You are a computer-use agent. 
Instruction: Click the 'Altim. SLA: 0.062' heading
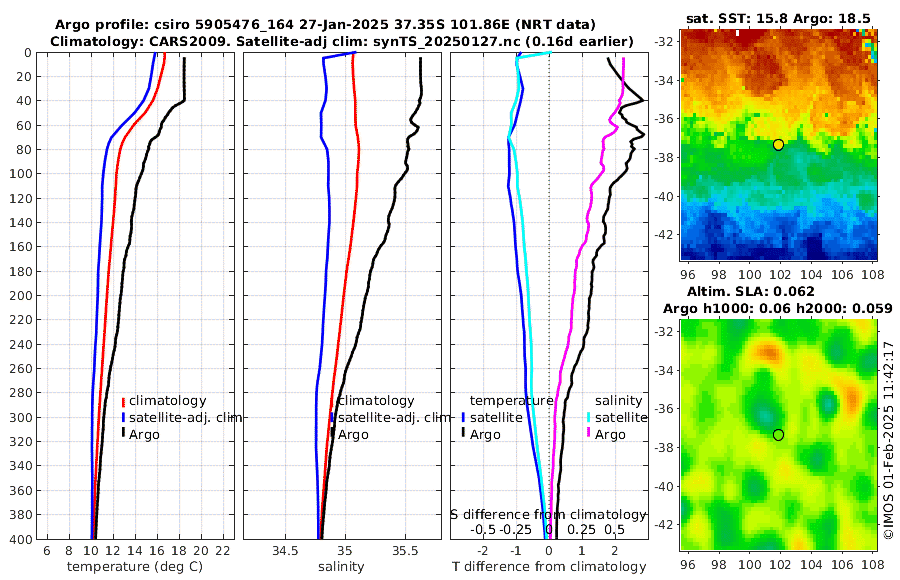751,291
